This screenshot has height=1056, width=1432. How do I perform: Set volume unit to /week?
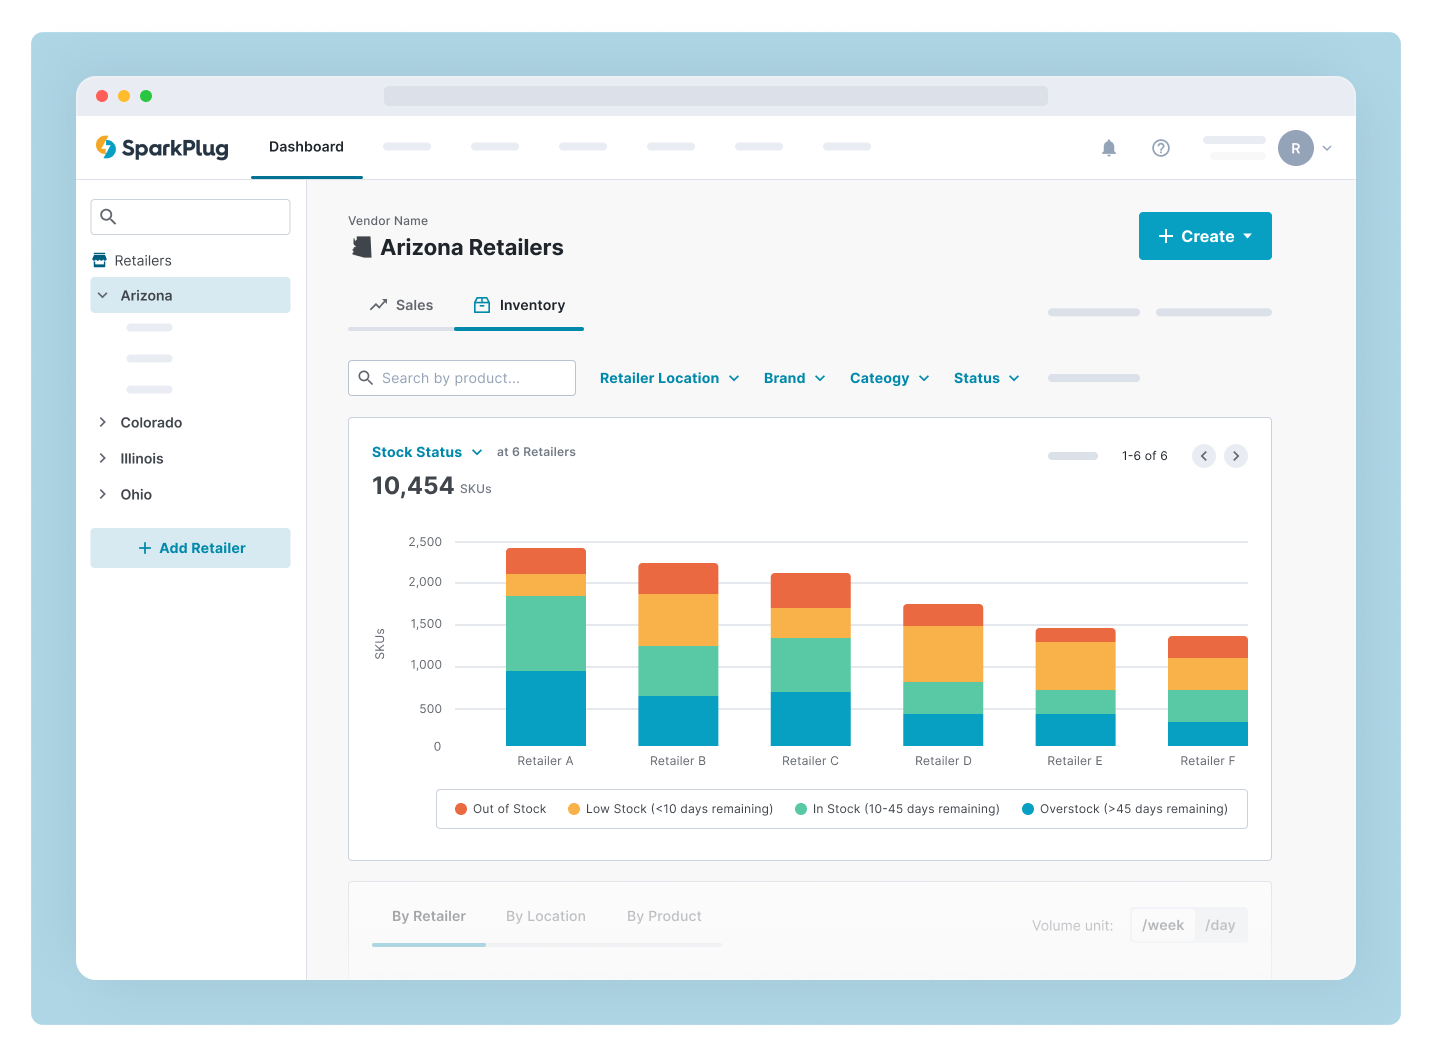pyautogui.click(x=1163, y=925)
